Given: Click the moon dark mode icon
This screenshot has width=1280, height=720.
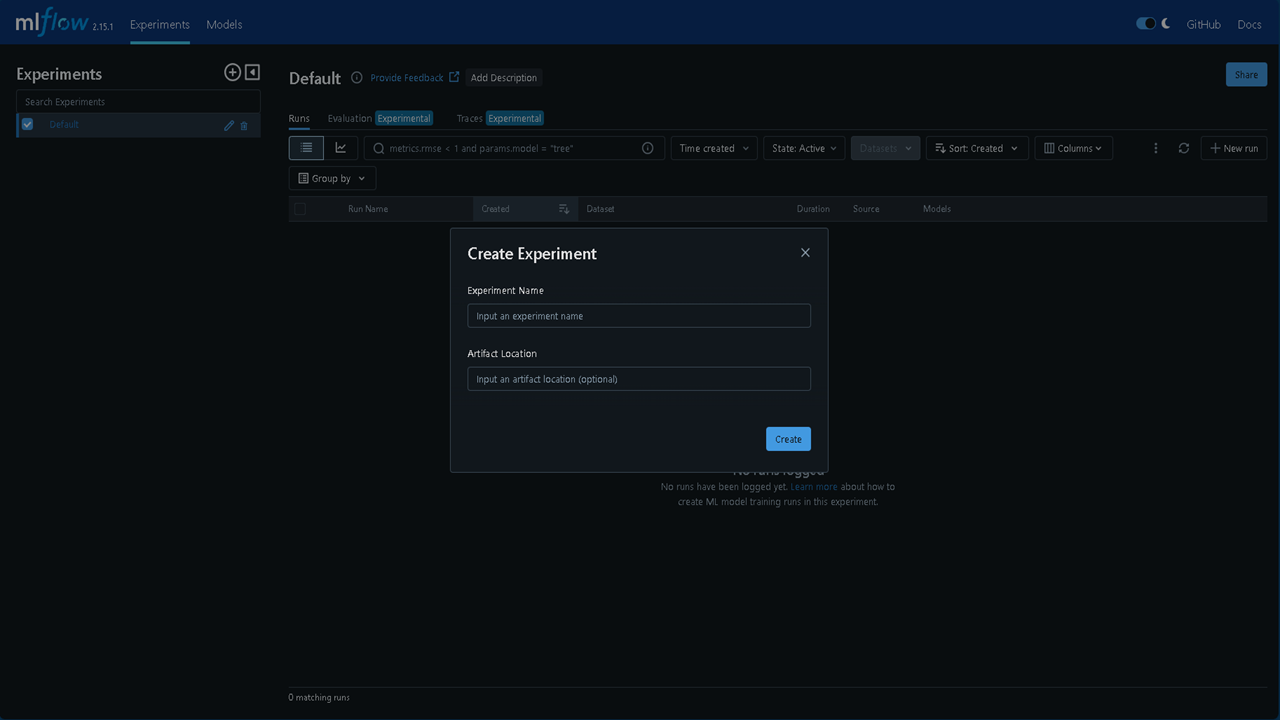Looking at the screenshot, I should click(1166, 23).
